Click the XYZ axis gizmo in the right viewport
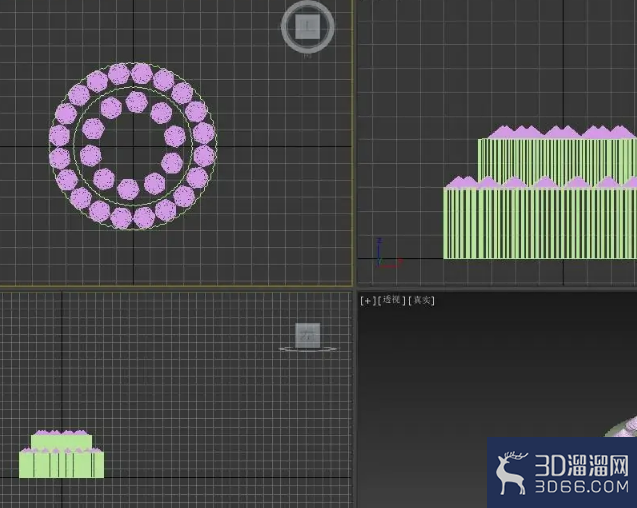The image size is (637, 508). pyautogui.click(x=388, y=253)
